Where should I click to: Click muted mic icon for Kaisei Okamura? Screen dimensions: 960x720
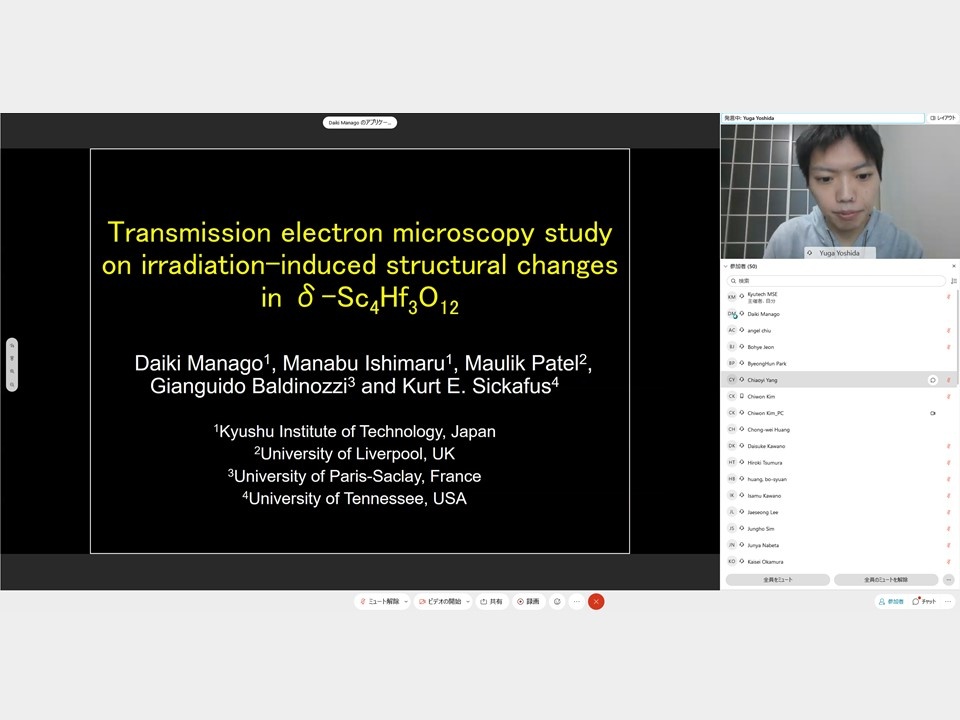(948, 561)
